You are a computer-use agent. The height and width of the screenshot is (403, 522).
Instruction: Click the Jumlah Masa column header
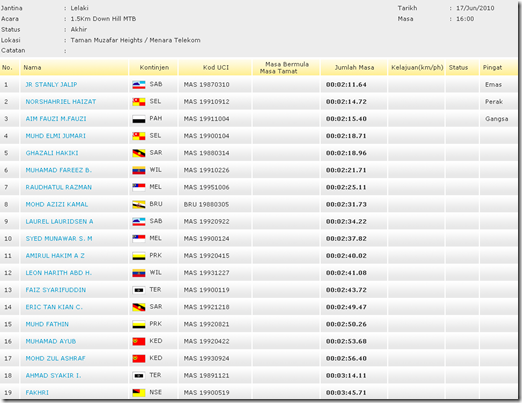coord(354,68)
